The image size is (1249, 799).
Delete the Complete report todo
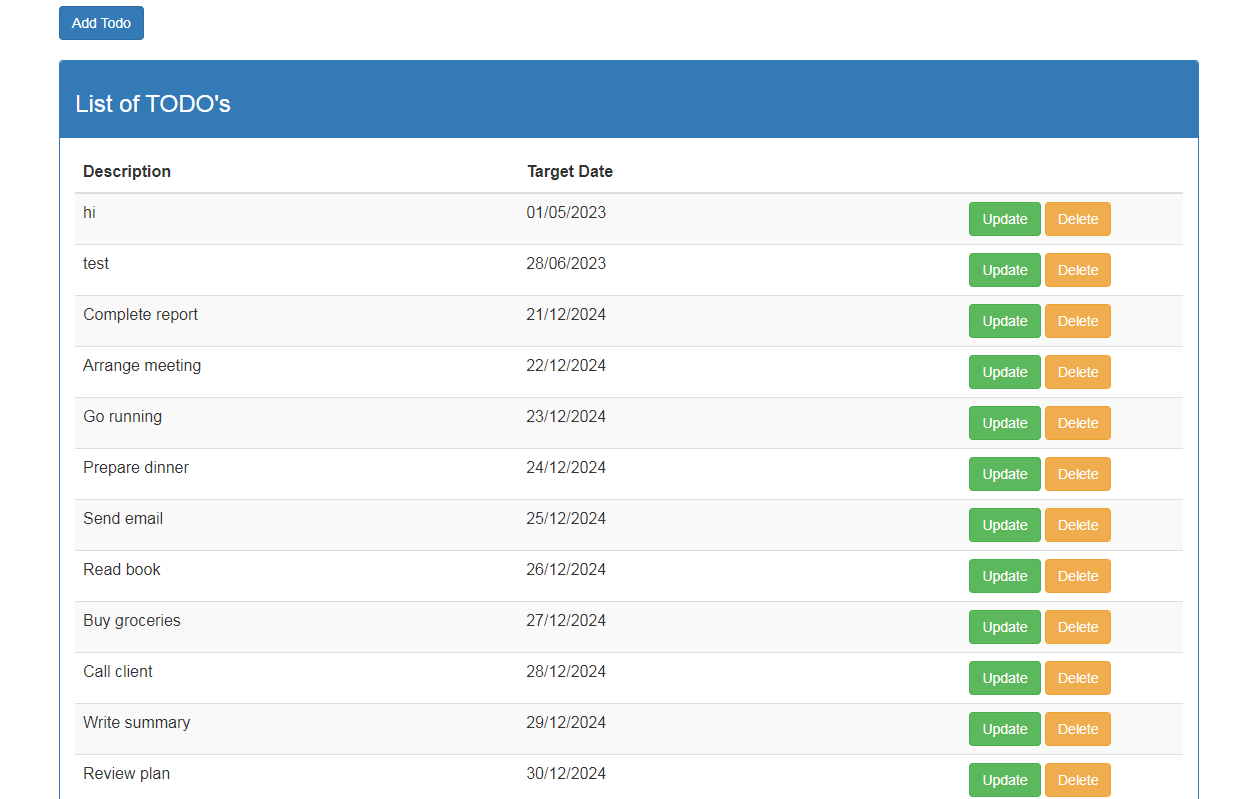[x=1077, y=321]
